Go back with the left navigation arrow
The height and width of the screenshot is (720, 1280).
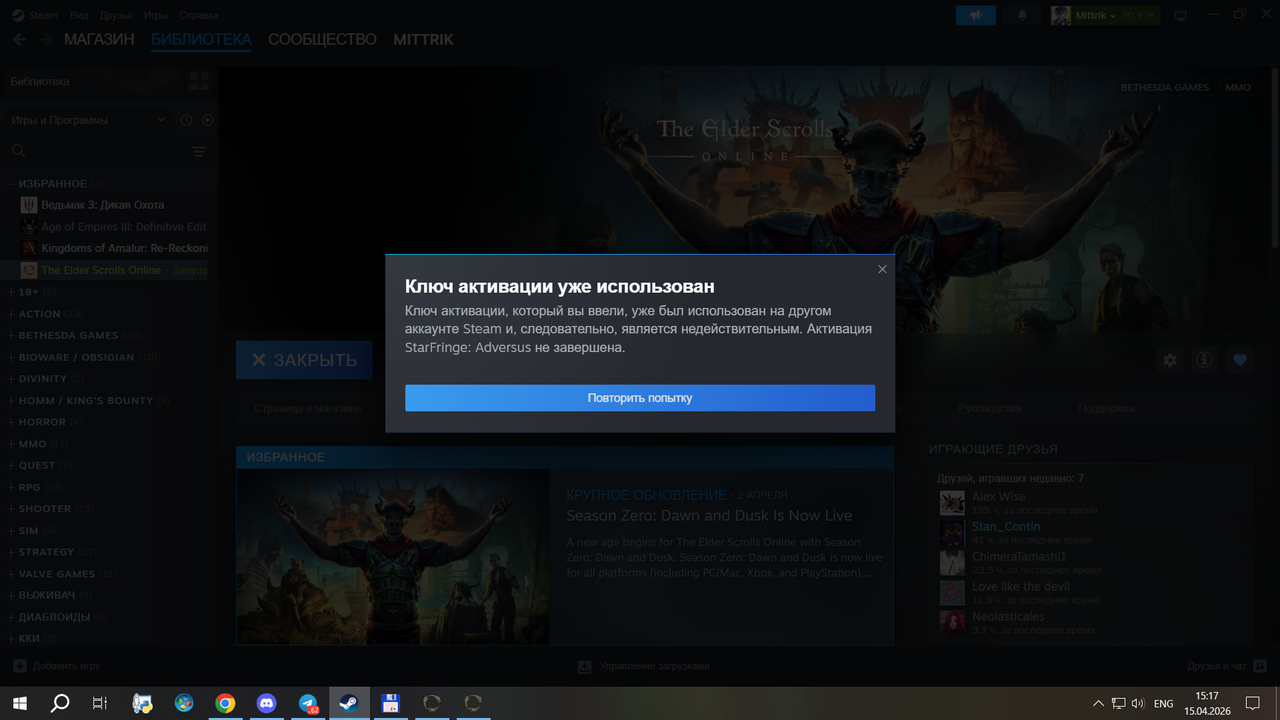(20, 40)
